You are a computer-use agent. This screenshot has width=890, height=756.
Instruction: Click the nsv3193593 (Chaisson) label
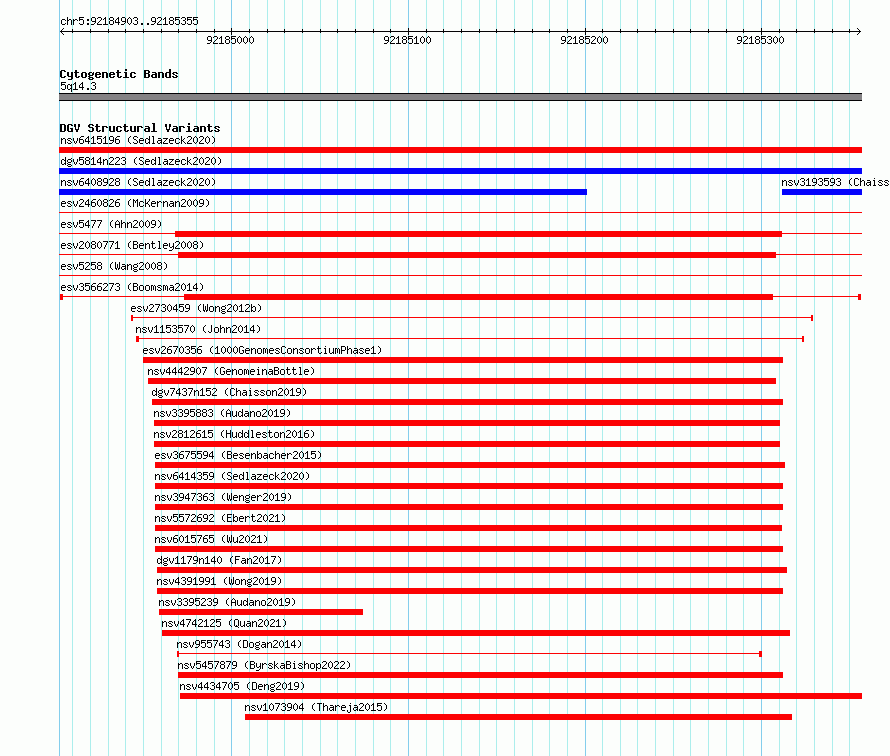pos(835,182)
